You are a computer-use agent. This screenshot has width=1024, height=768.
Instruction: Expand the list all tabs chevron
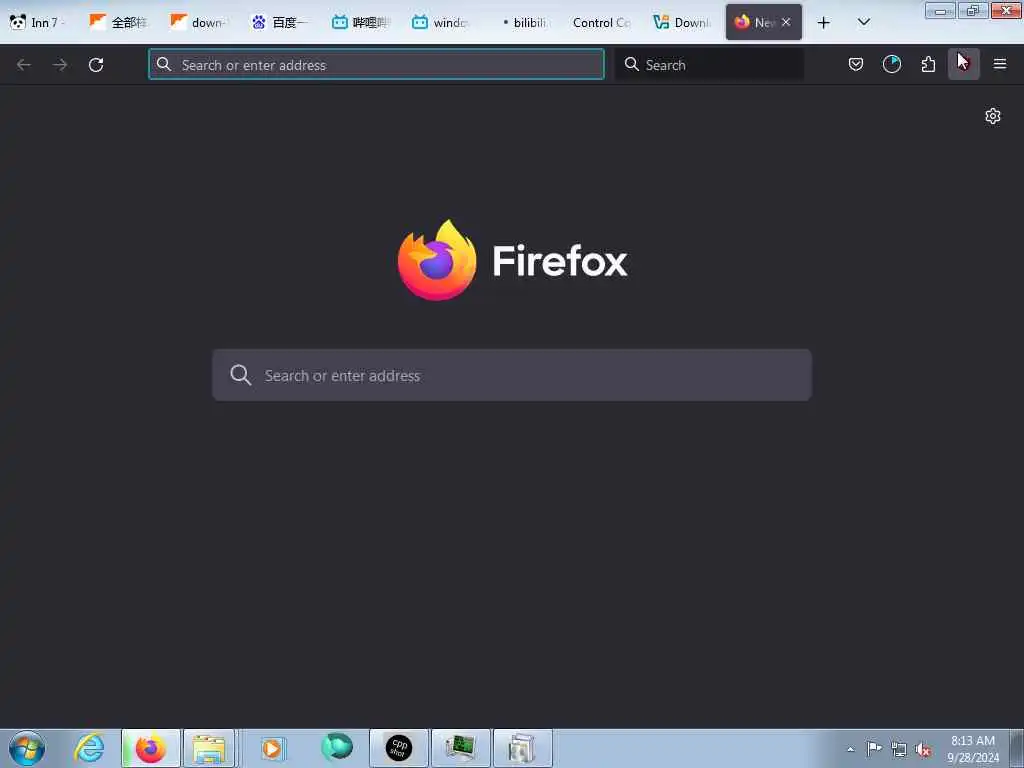(x=863, y=22)
